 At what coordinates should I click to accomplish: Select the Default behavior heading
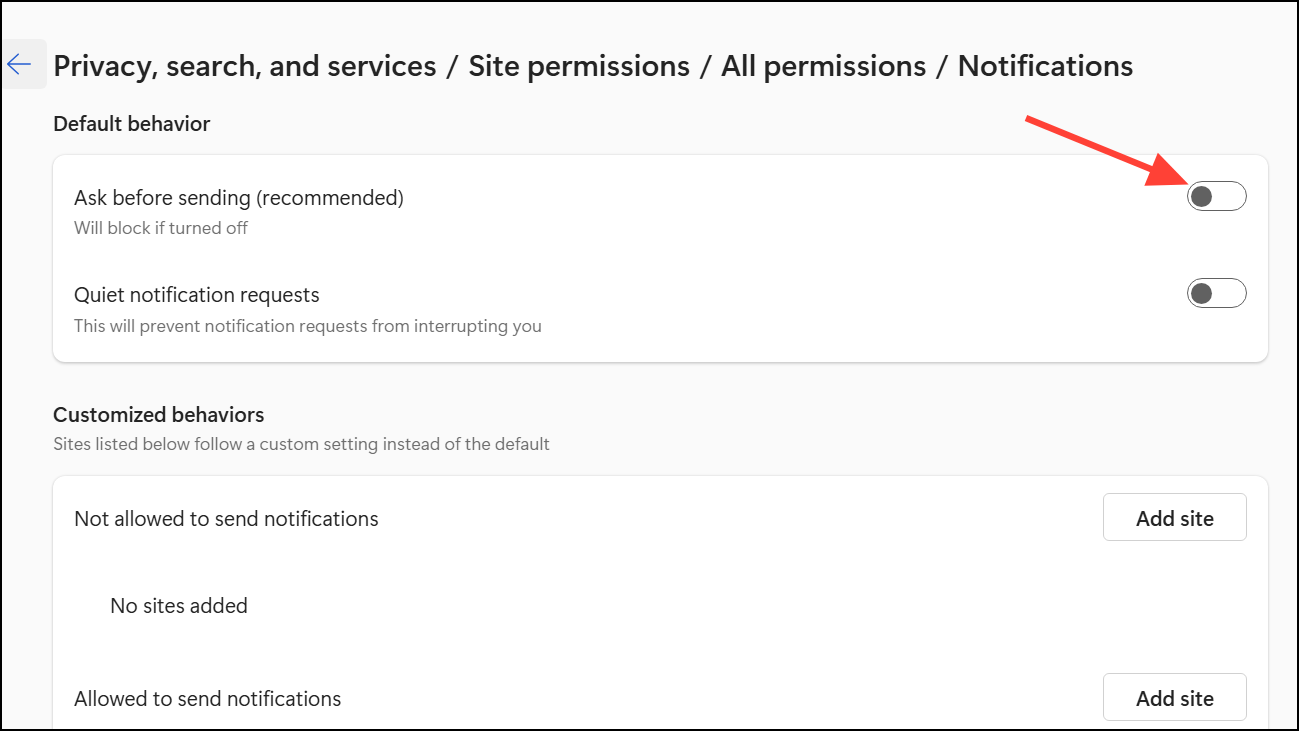point(132,124)
